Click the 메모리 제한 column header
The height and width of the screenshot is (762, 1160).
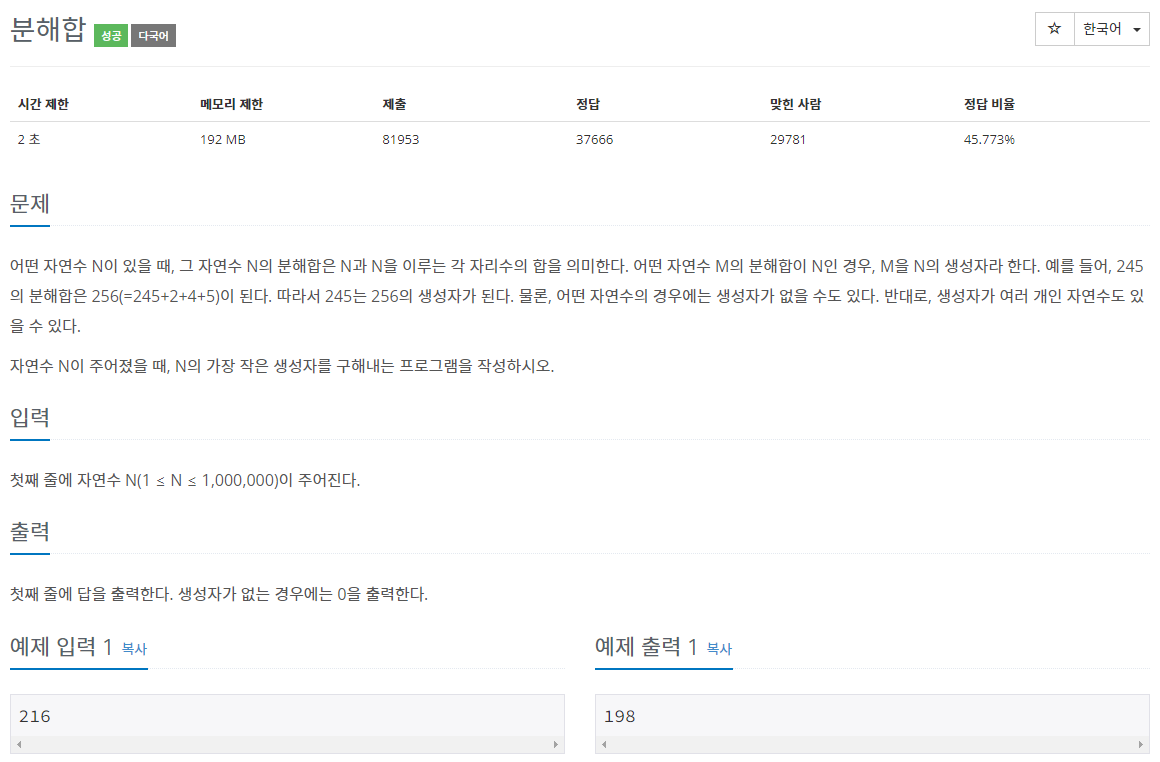click(x=232, y=104)
